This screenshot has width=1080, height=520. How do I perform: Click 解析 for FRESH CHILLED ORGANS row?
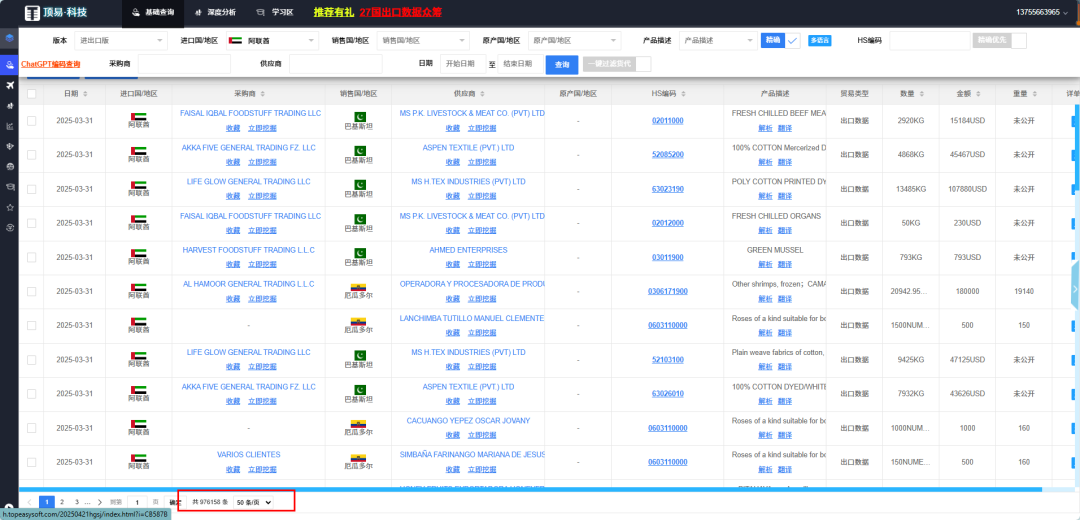point(765,230)
